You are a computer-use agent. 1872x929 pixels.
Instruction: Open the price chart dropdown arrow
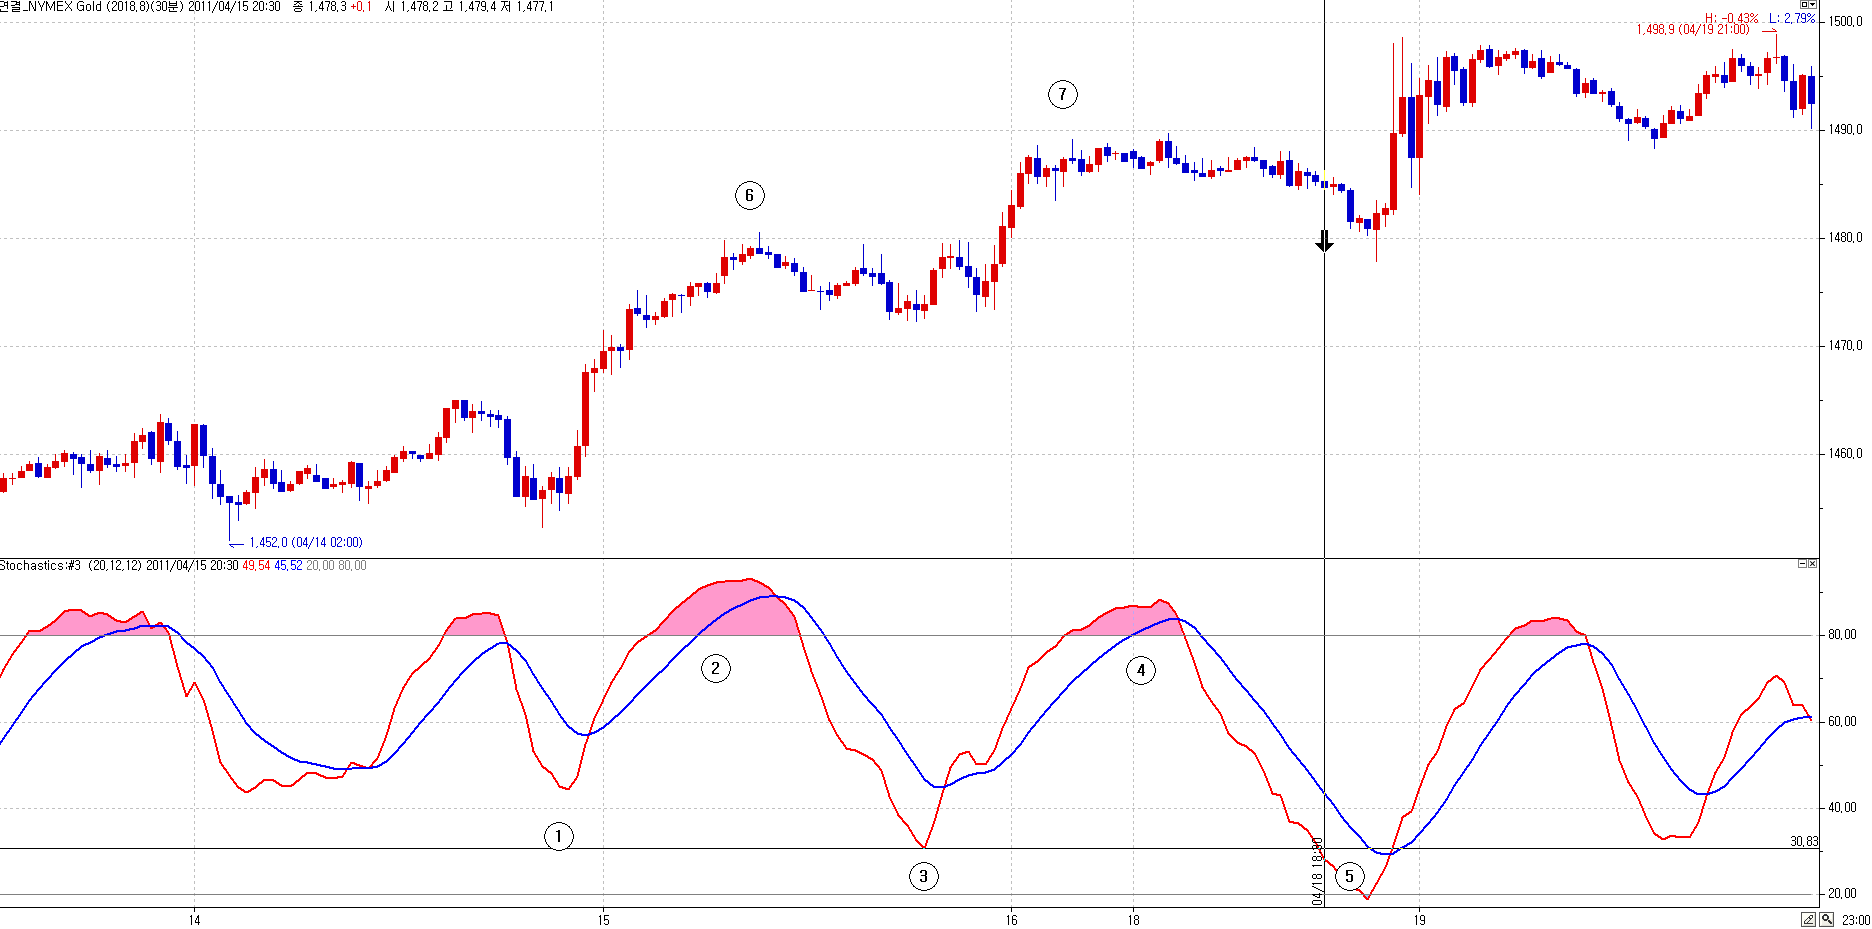pos(1814,5)
